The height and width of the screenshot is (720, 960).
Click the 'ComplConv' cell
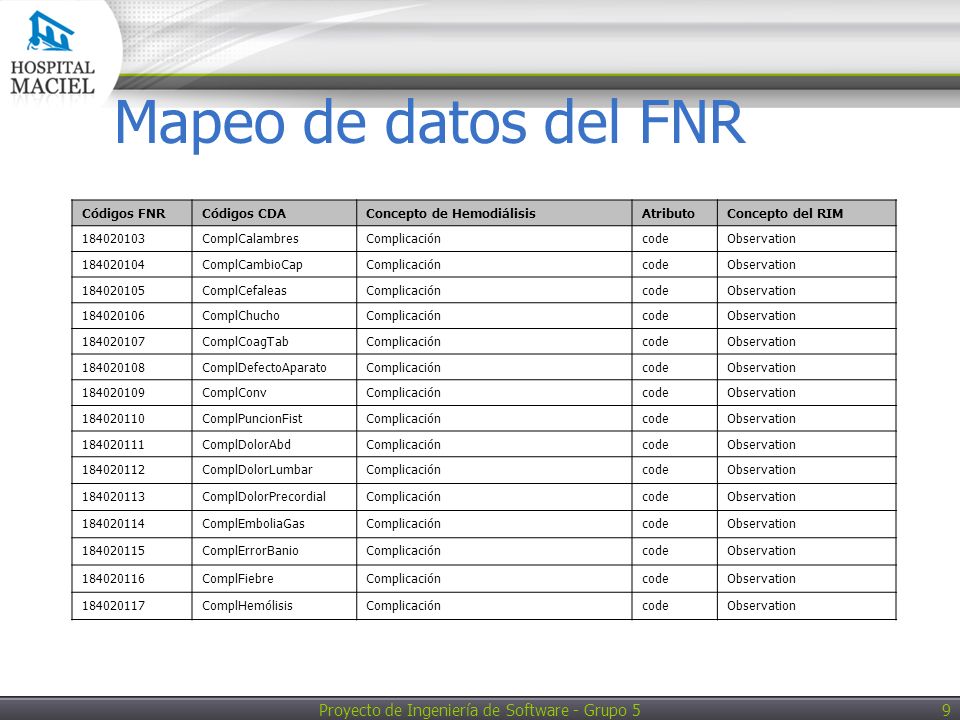(x=274, y=392)
